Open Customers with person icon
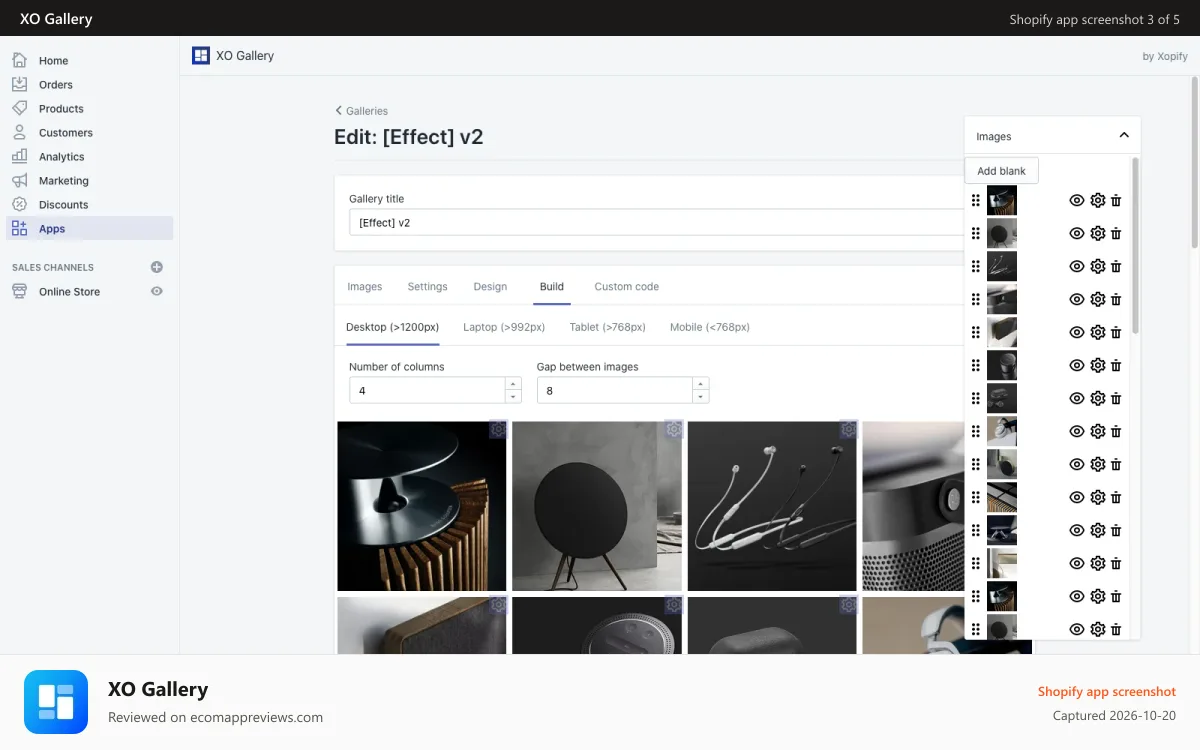The width and height of the screenshot is (1200, 750). coord(20,132)
